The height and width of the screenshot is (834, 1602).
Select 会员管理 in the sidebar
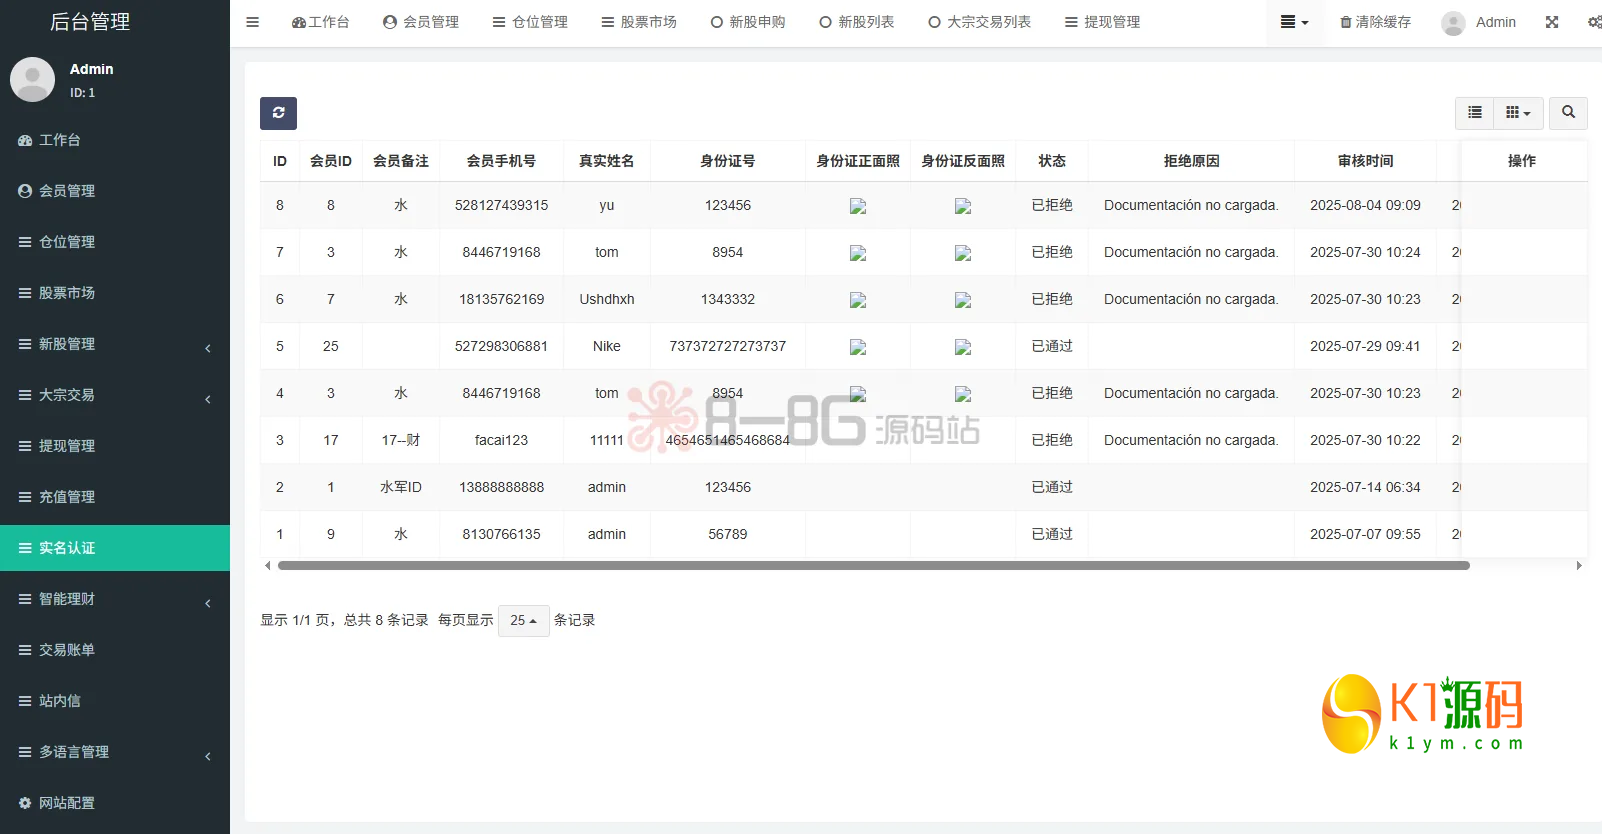tap(115, 191)
